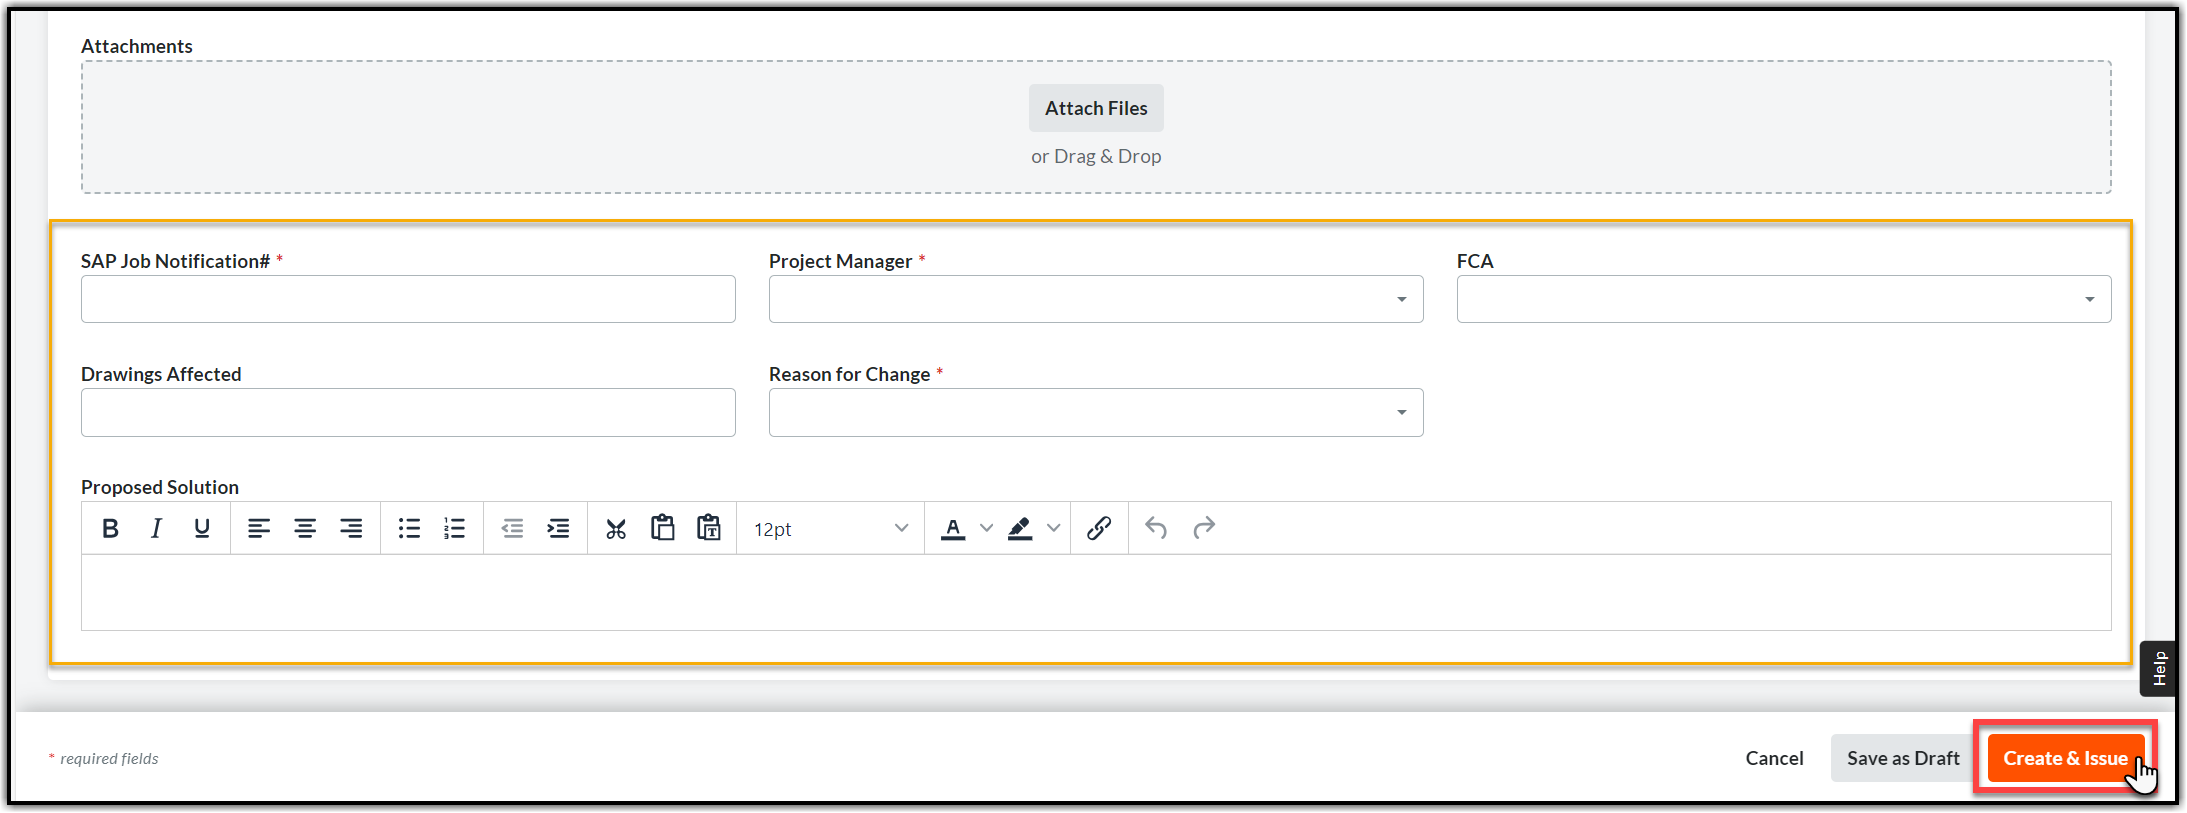Click the Attach Files button
Viewport: 2187px width, 813px height.
click(1096, 108)
